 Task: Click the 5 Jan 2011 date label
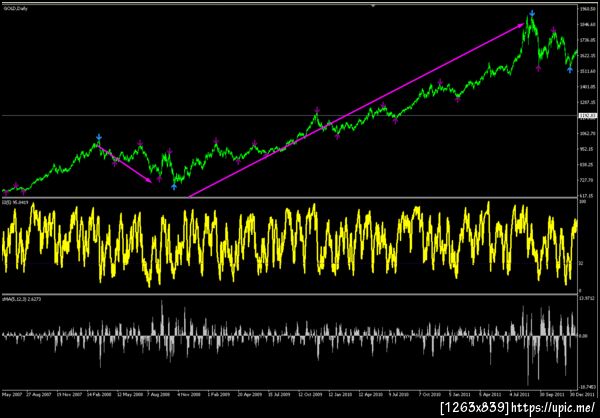[461, 394]
